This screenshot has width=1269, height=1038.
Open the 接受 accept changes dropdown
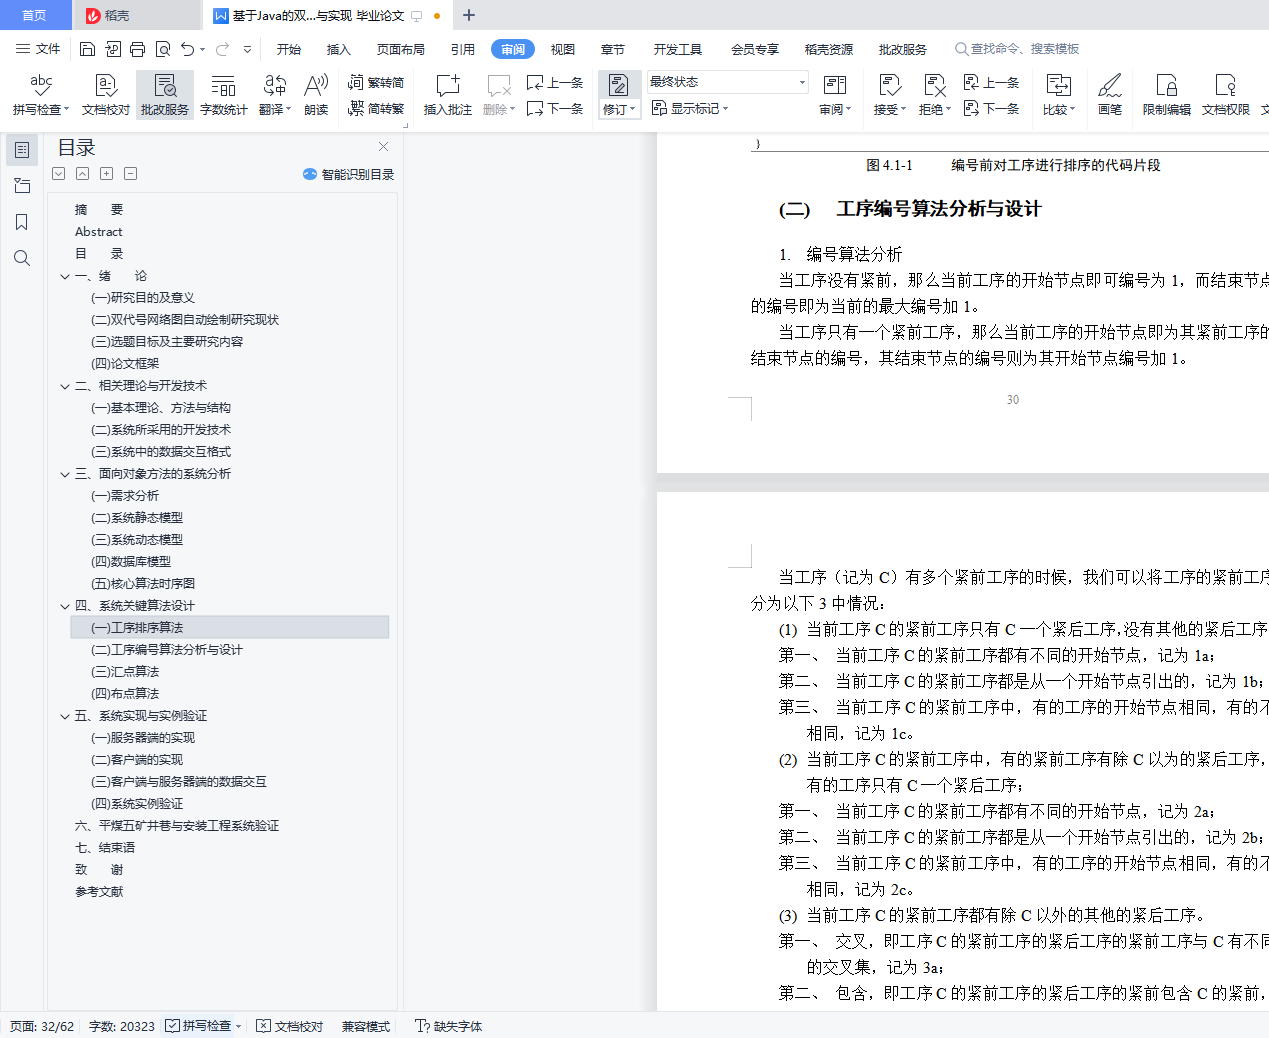point(890,109)
